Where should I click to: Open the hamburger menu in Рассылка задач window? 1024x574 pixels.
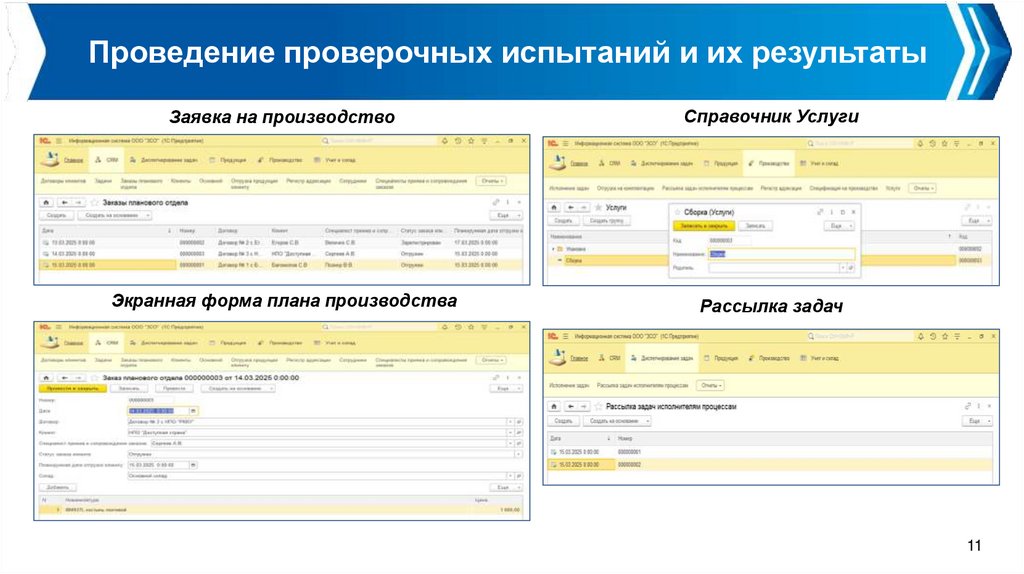pos(566,336)
